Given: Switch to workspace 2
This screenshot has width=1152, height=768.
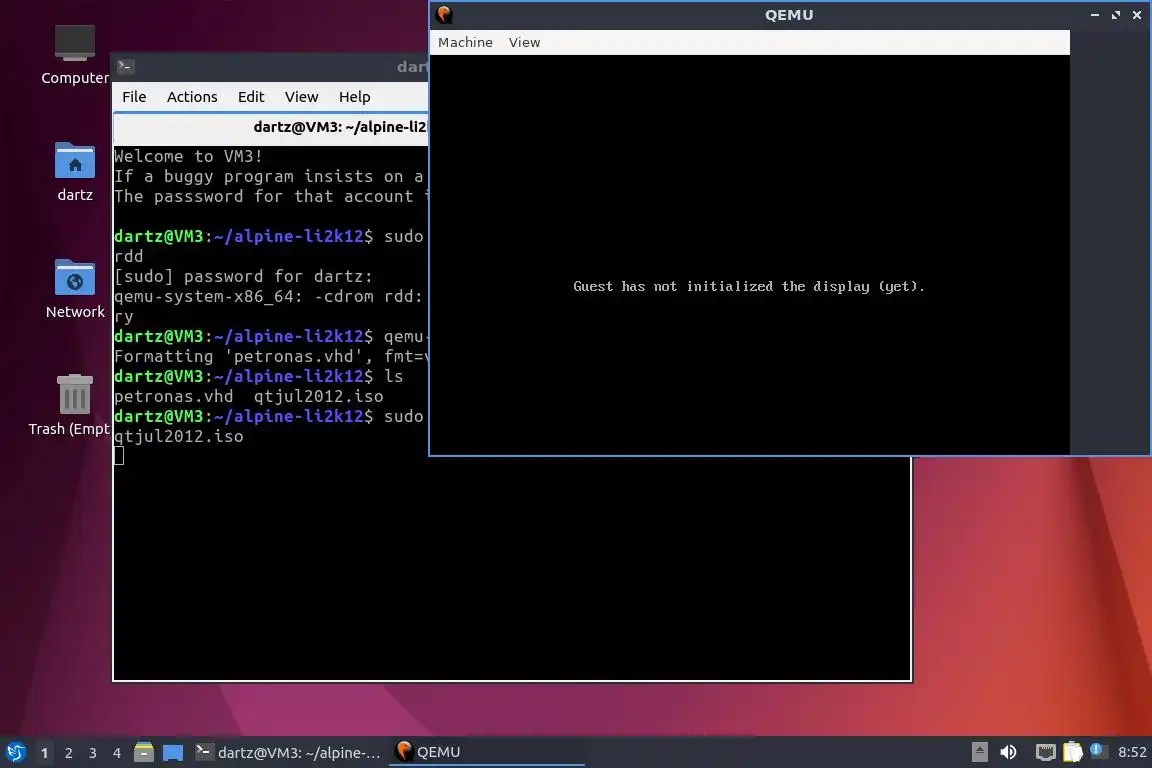Looking at the screenshot, I should pos(68,753).
